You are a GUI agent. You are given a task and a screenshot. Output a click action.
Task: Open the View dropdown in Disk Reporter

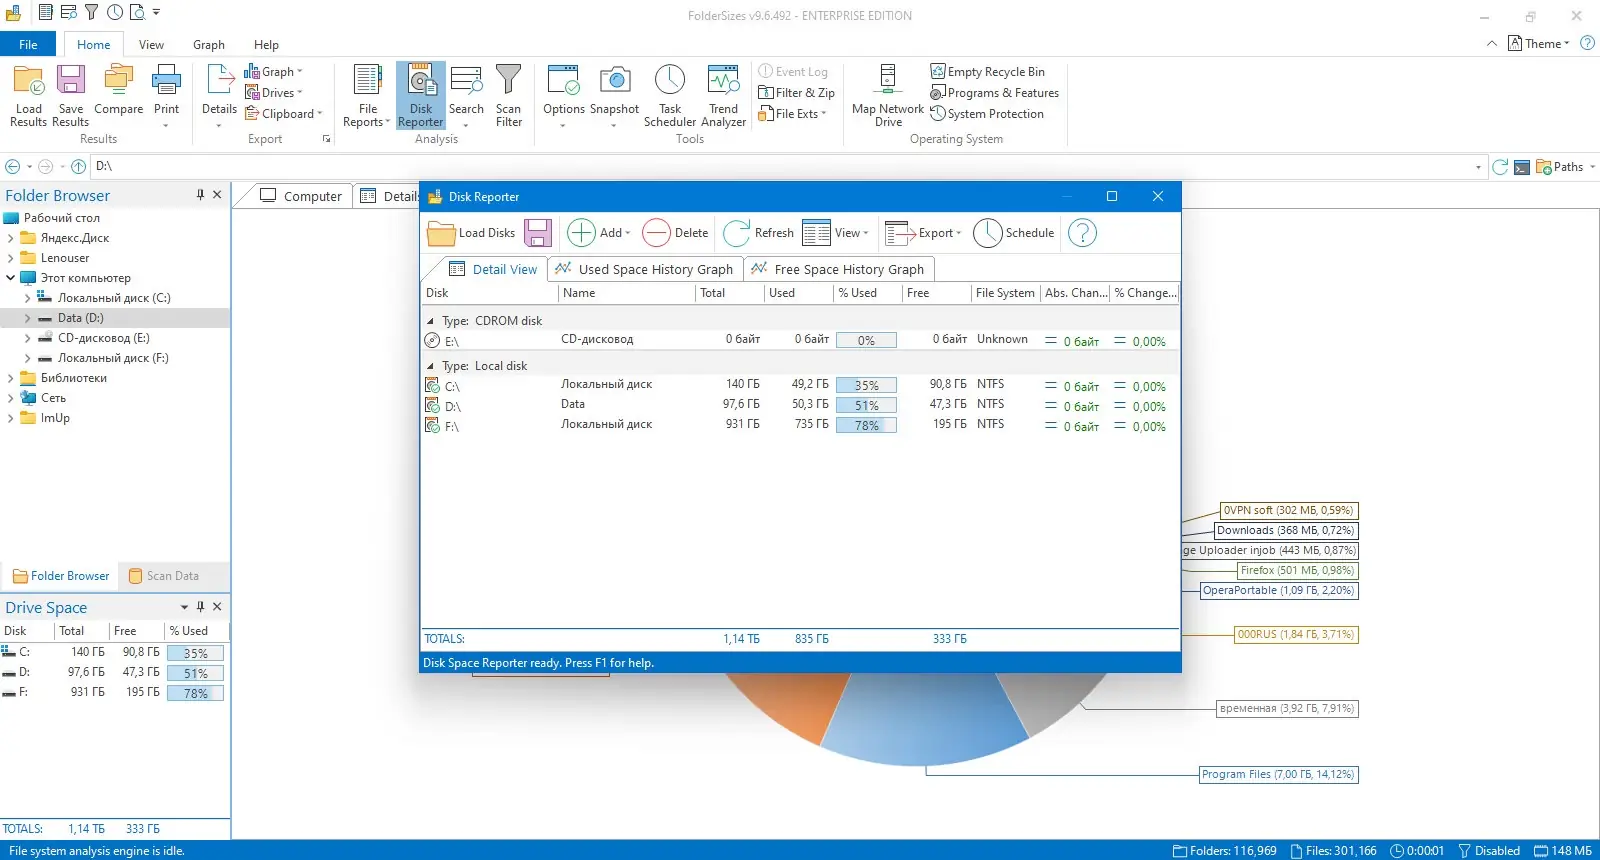pos(836,233)
